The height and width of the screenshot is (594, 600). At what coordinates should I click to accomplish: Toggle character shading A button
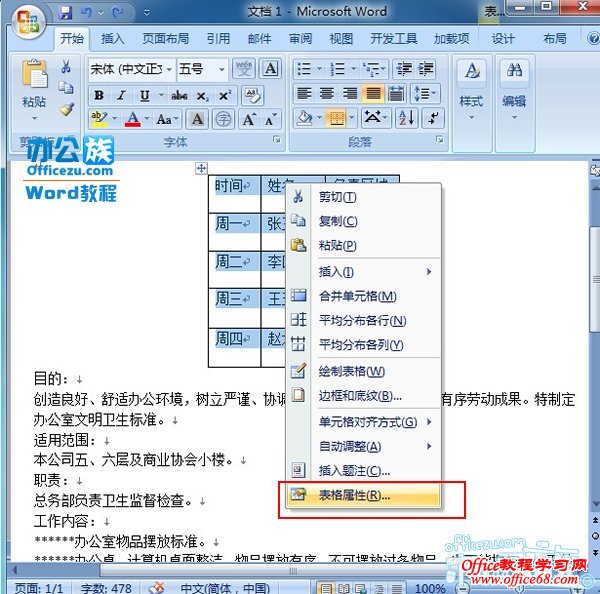(197, 119)
